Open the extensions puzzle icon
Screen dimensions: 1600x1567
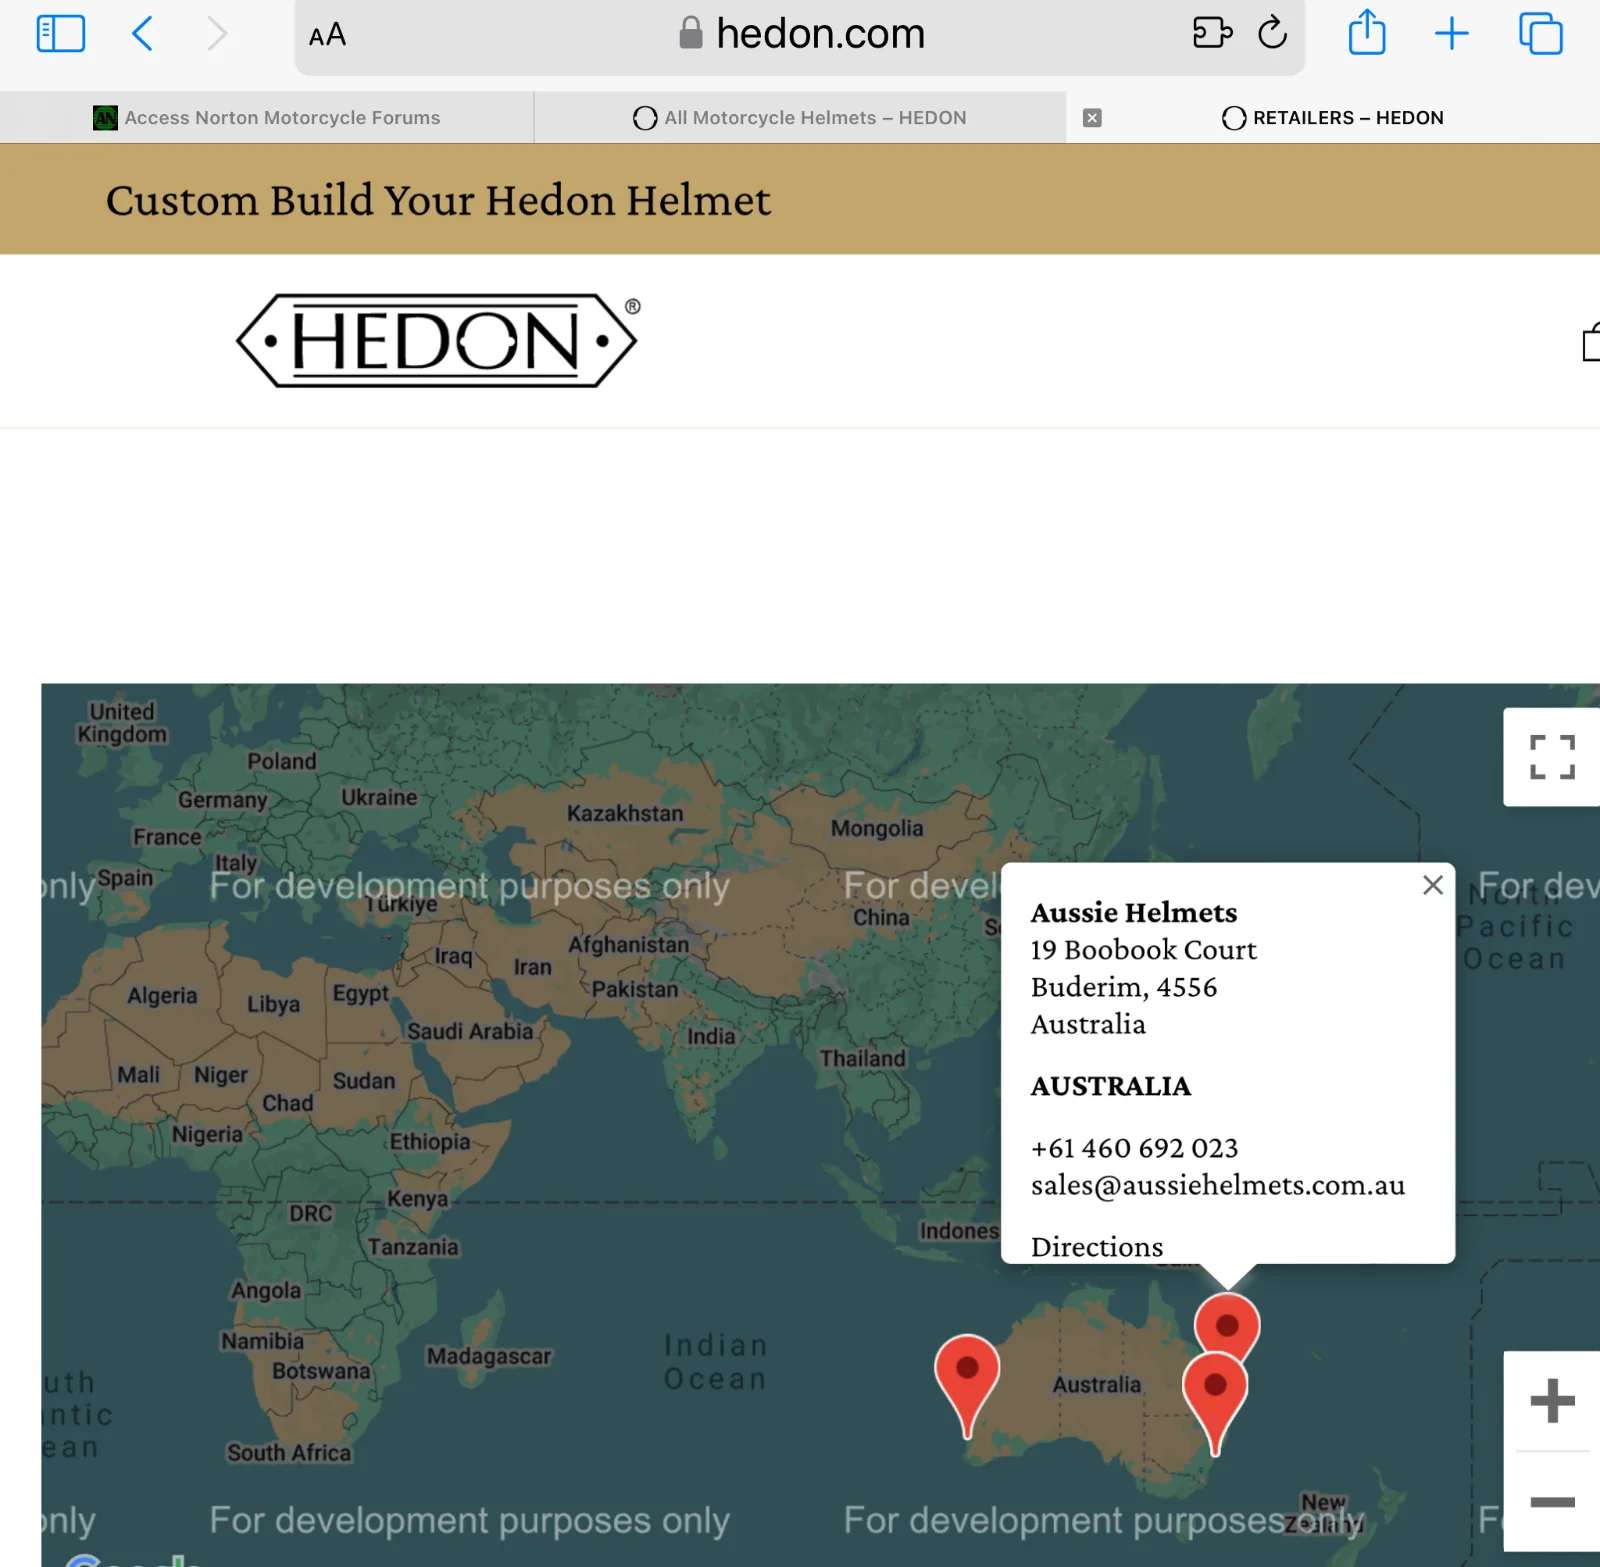pyautogui.click(x=1212, y=34)
